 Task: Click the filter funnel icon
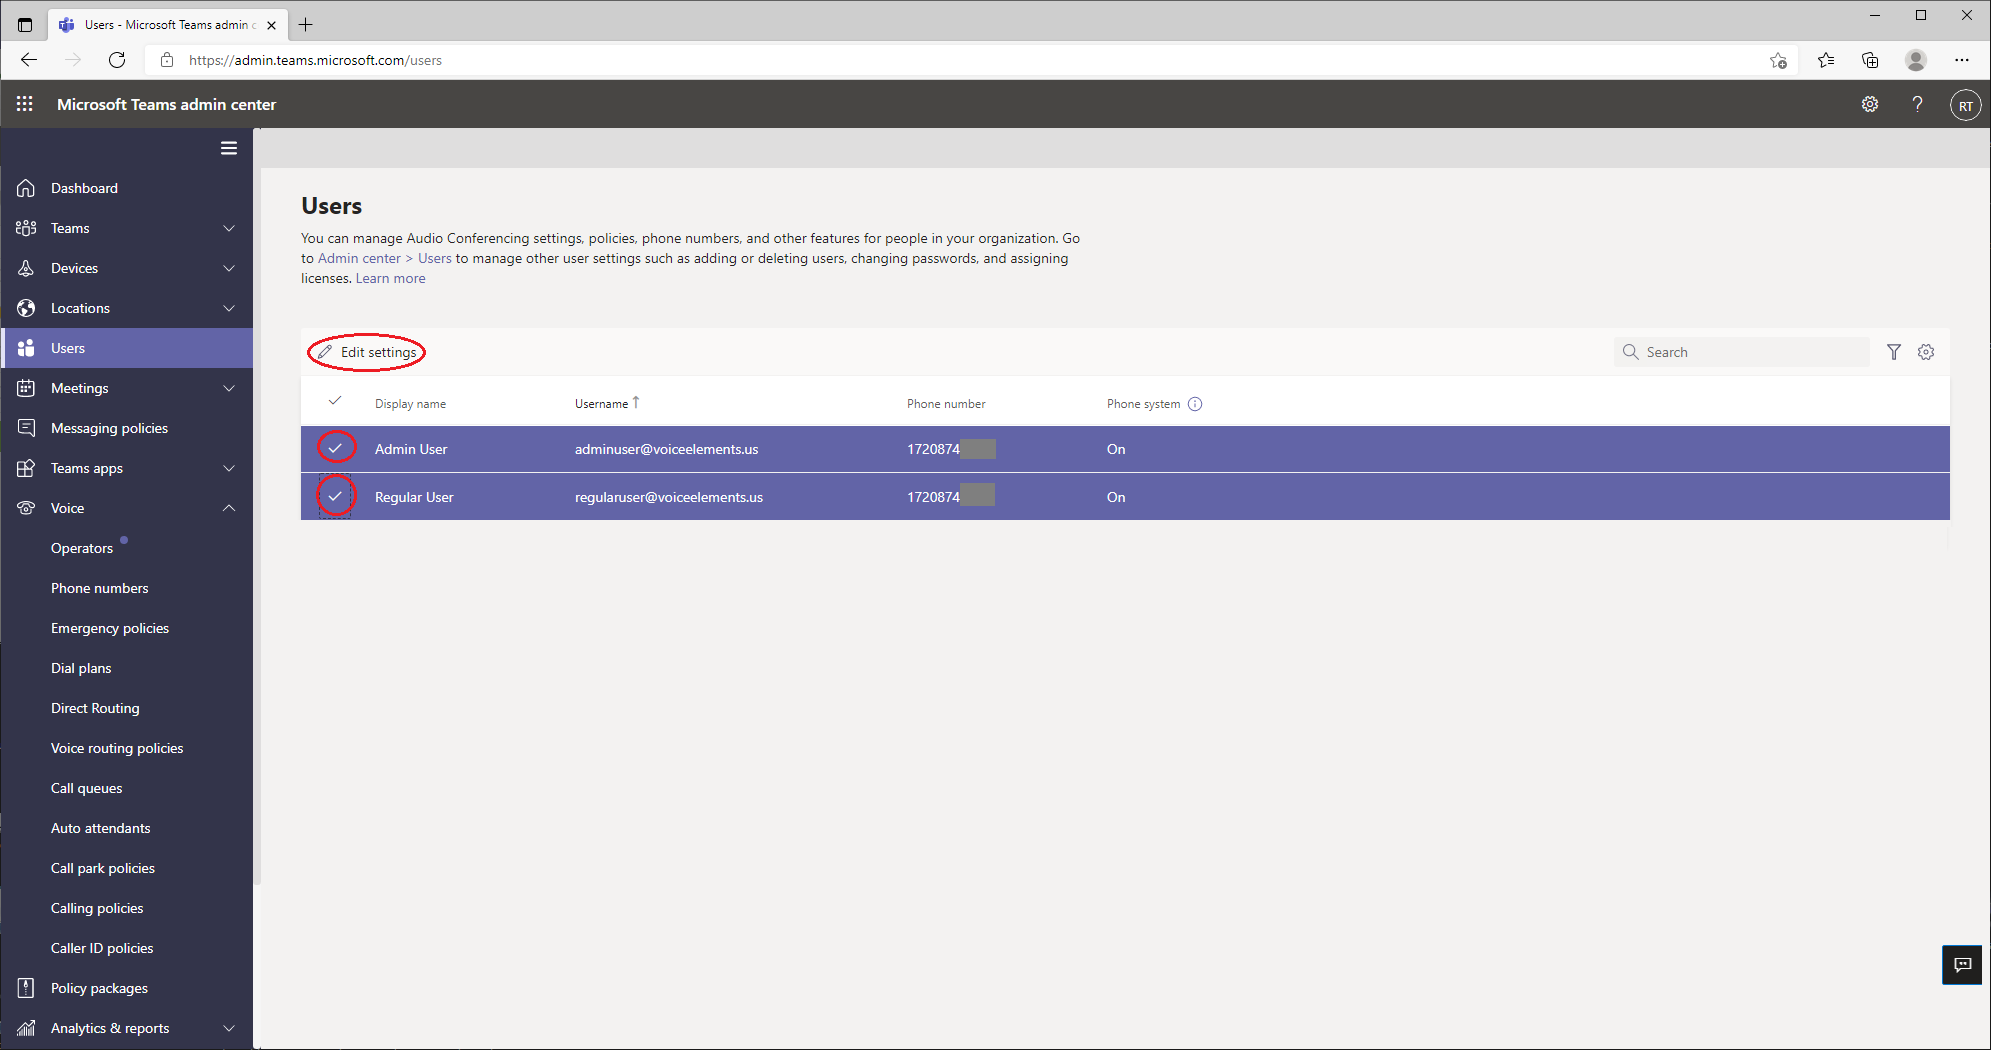tap(1894, 352)
